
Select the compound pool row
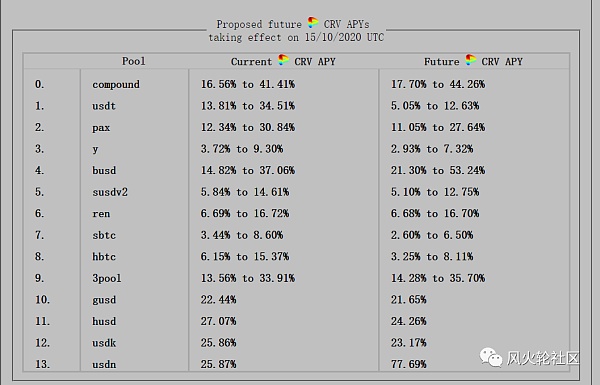[297, 84]
